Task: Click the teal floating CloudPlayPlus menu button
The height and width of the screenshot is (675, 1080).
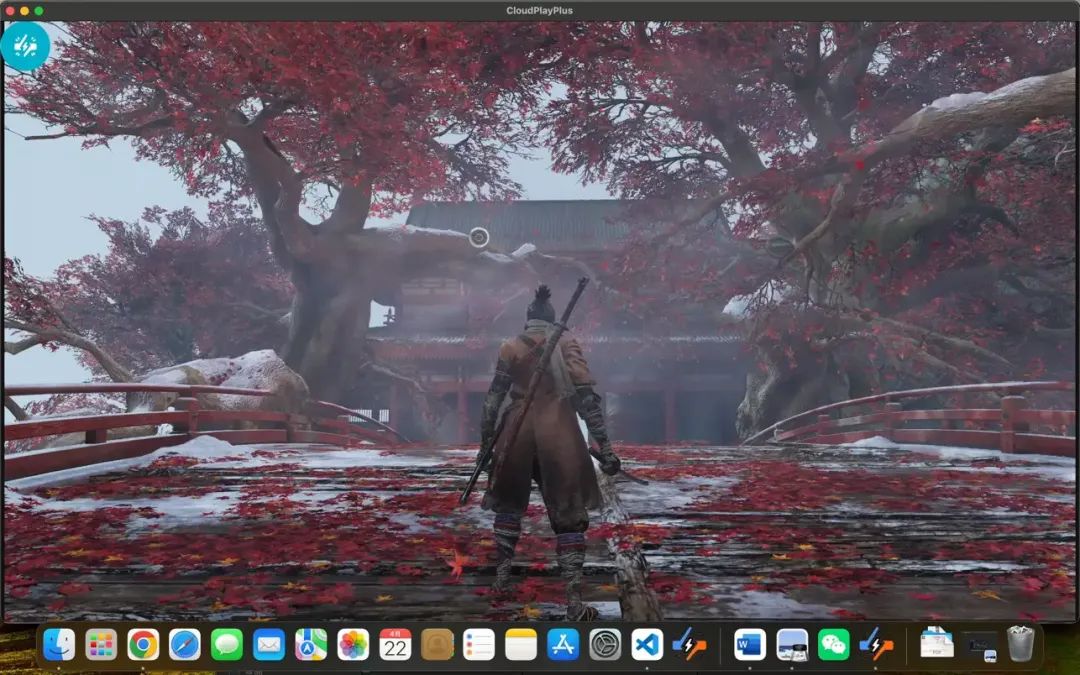Action: (x=25, y=46)
